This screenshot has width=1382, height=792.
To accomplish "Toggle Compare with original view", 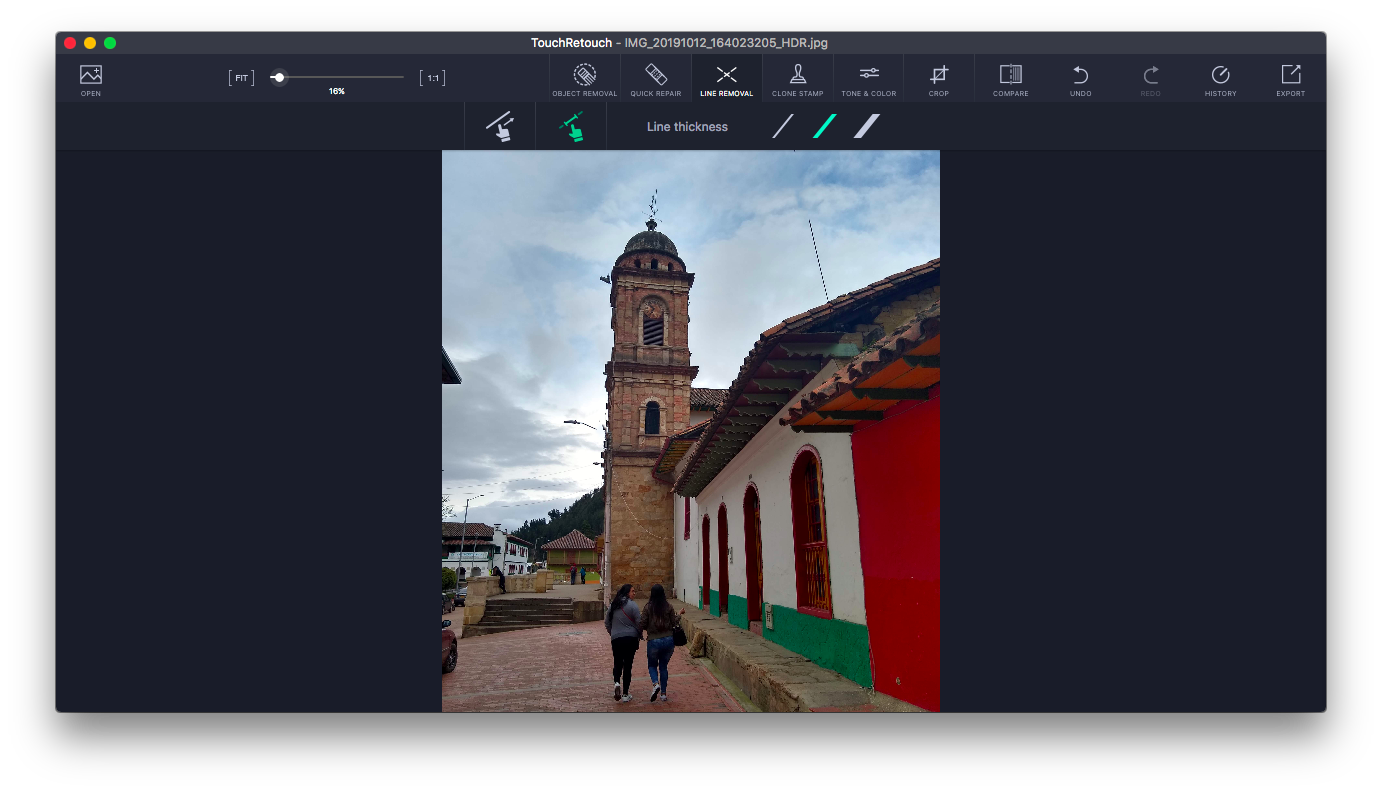I will pyautogui.click(x=1011, y=79).
